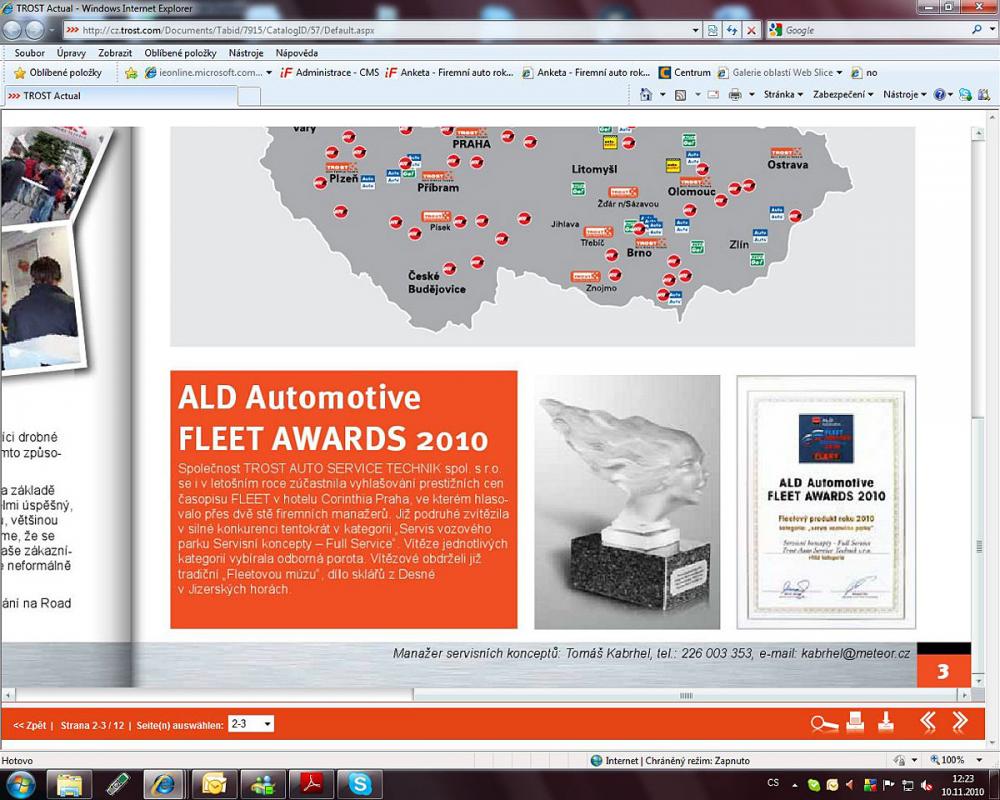Print the catalog using the printer icon

point(855,722)
